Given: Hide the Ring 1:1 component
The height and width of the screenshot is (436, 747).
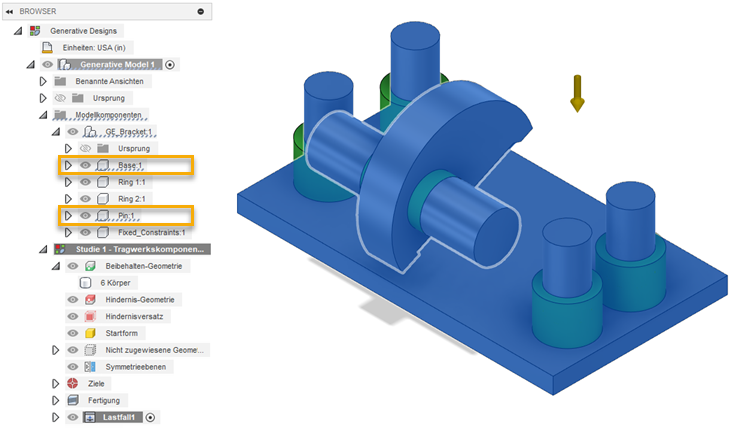Looking at the screenshot, I should (85, 182).
